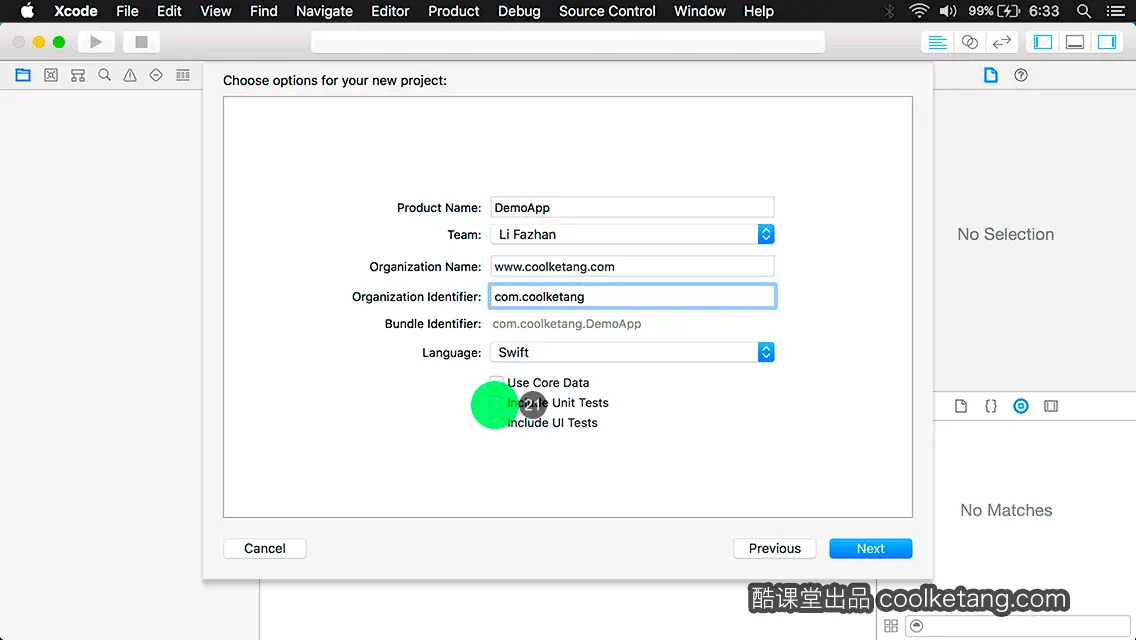Enable the Use Core Data checkbox
The height and width of the screenshot is (640, 1136).
point(496,382)
